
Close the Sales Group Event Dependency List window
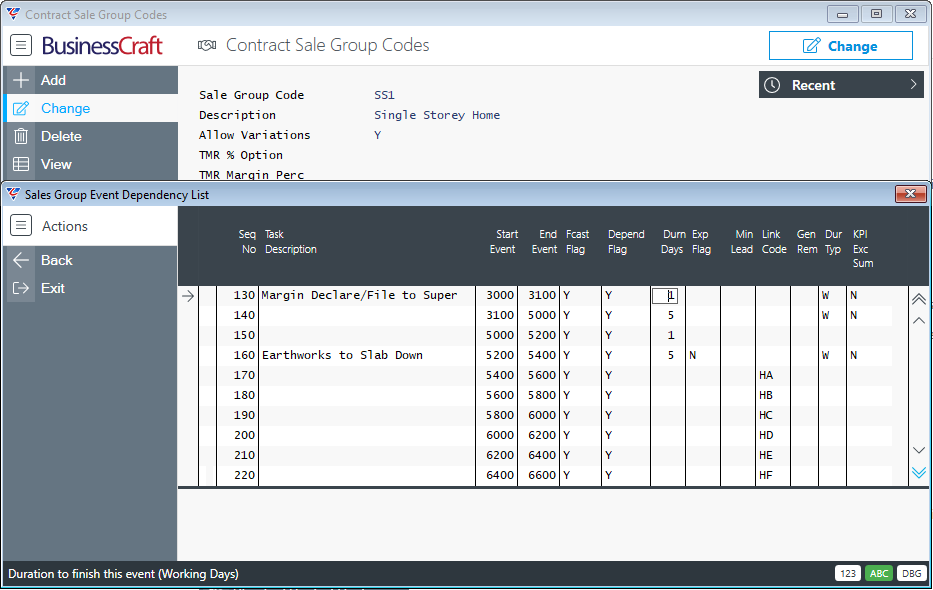[910, 194]
